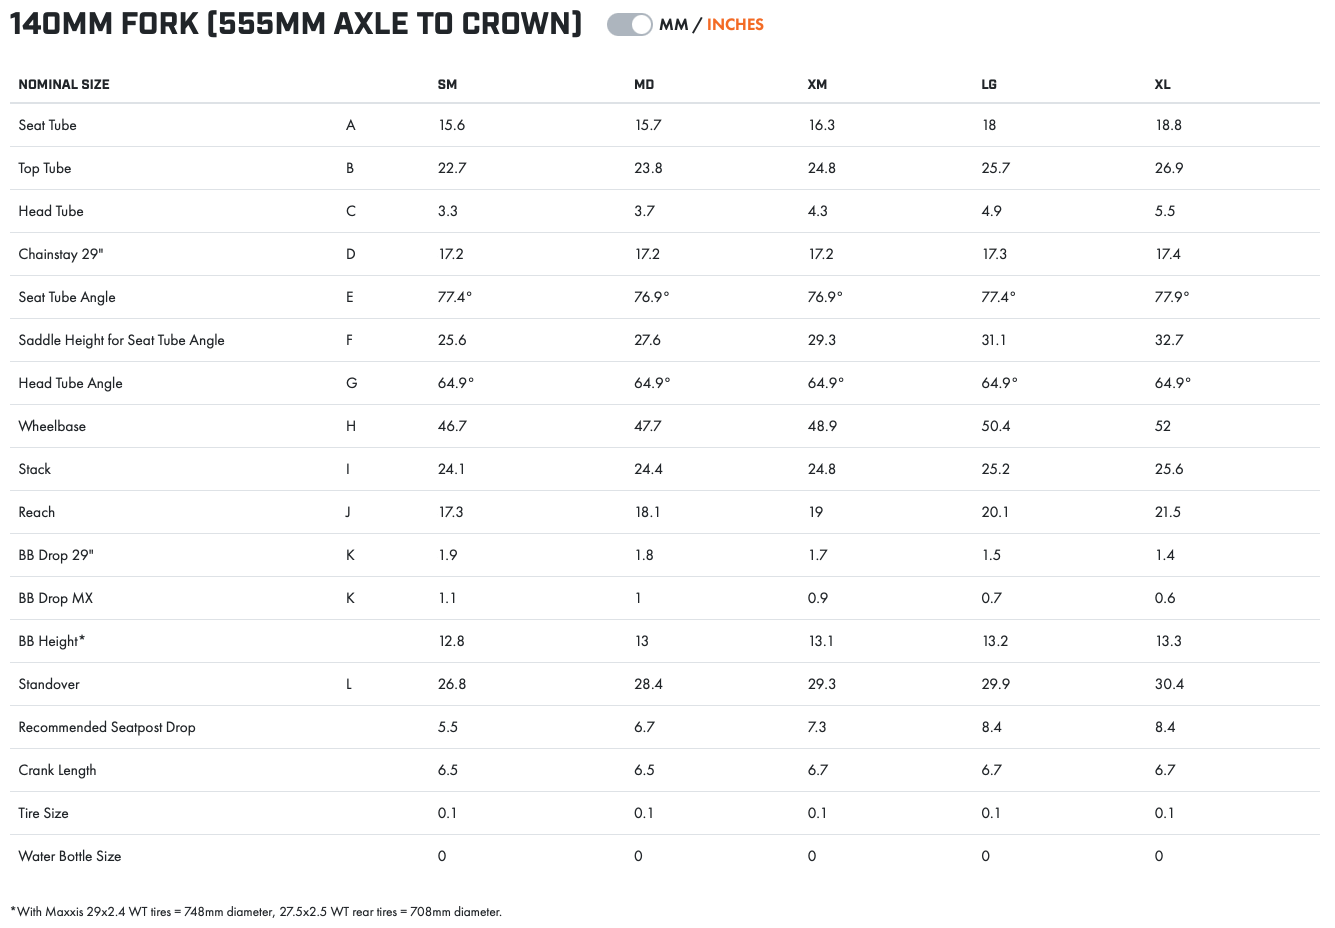The height and width of the screenshot is (928, 1335).
Task: Click the Crank Length row label
Action: (57, 770)
